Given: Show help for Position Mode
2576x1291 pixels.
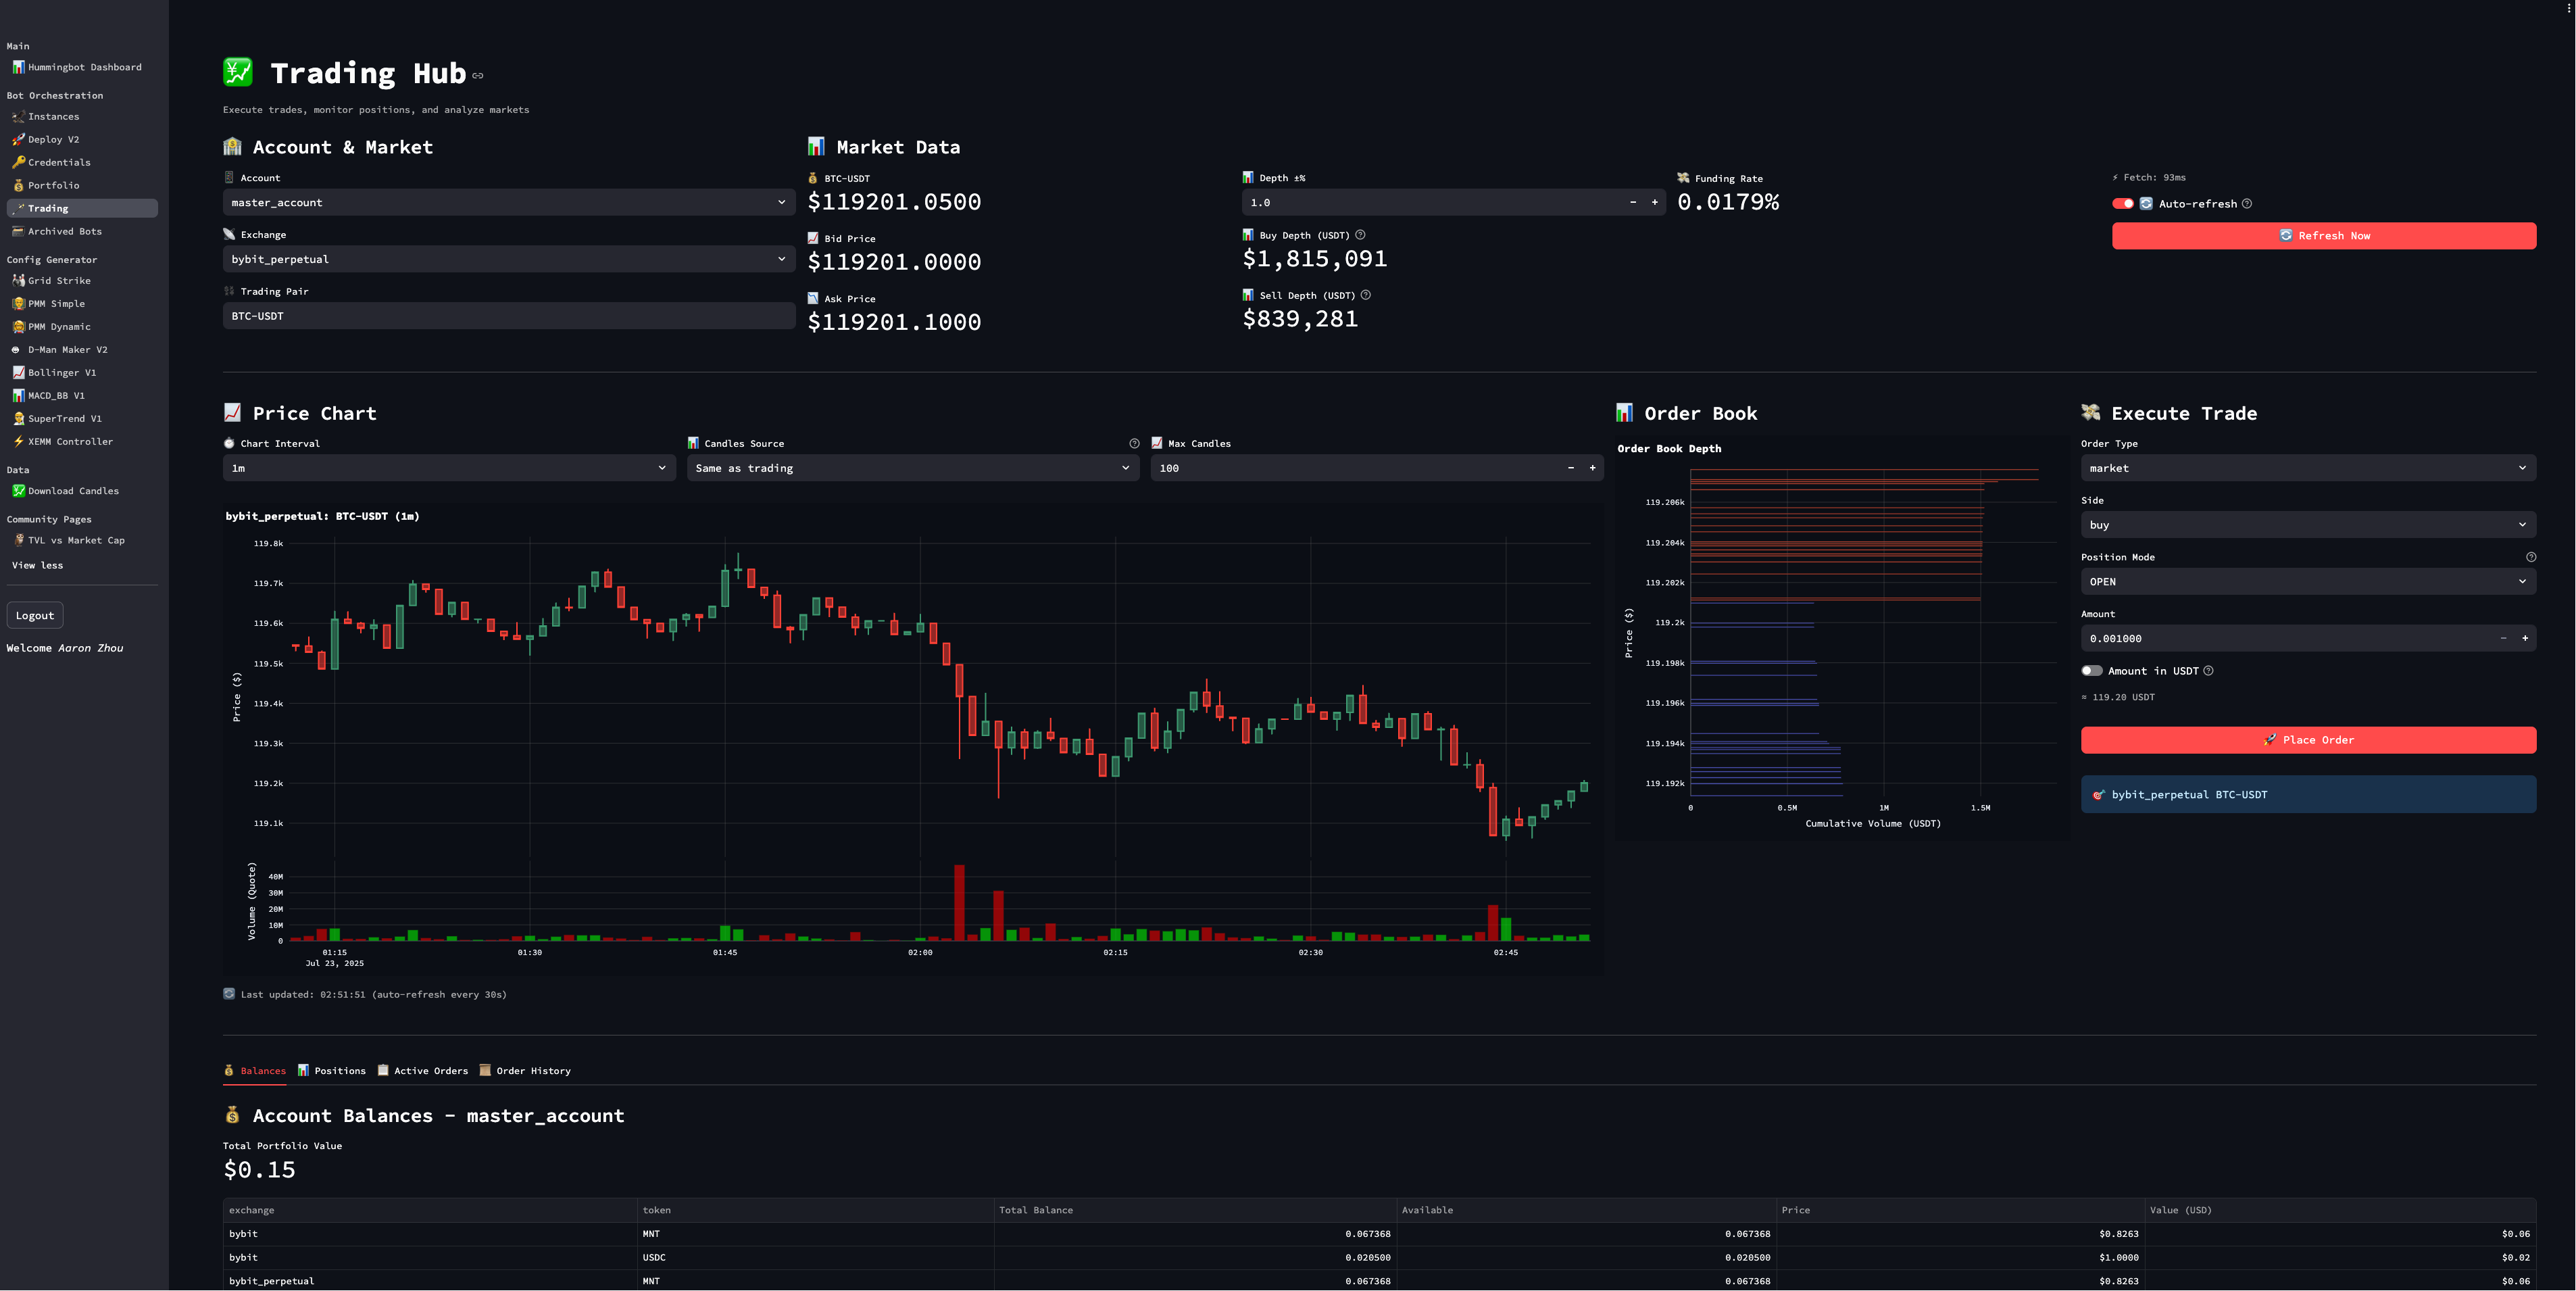Looking at the screenshot, I should pyautogui.click(x=2531, y=557).
